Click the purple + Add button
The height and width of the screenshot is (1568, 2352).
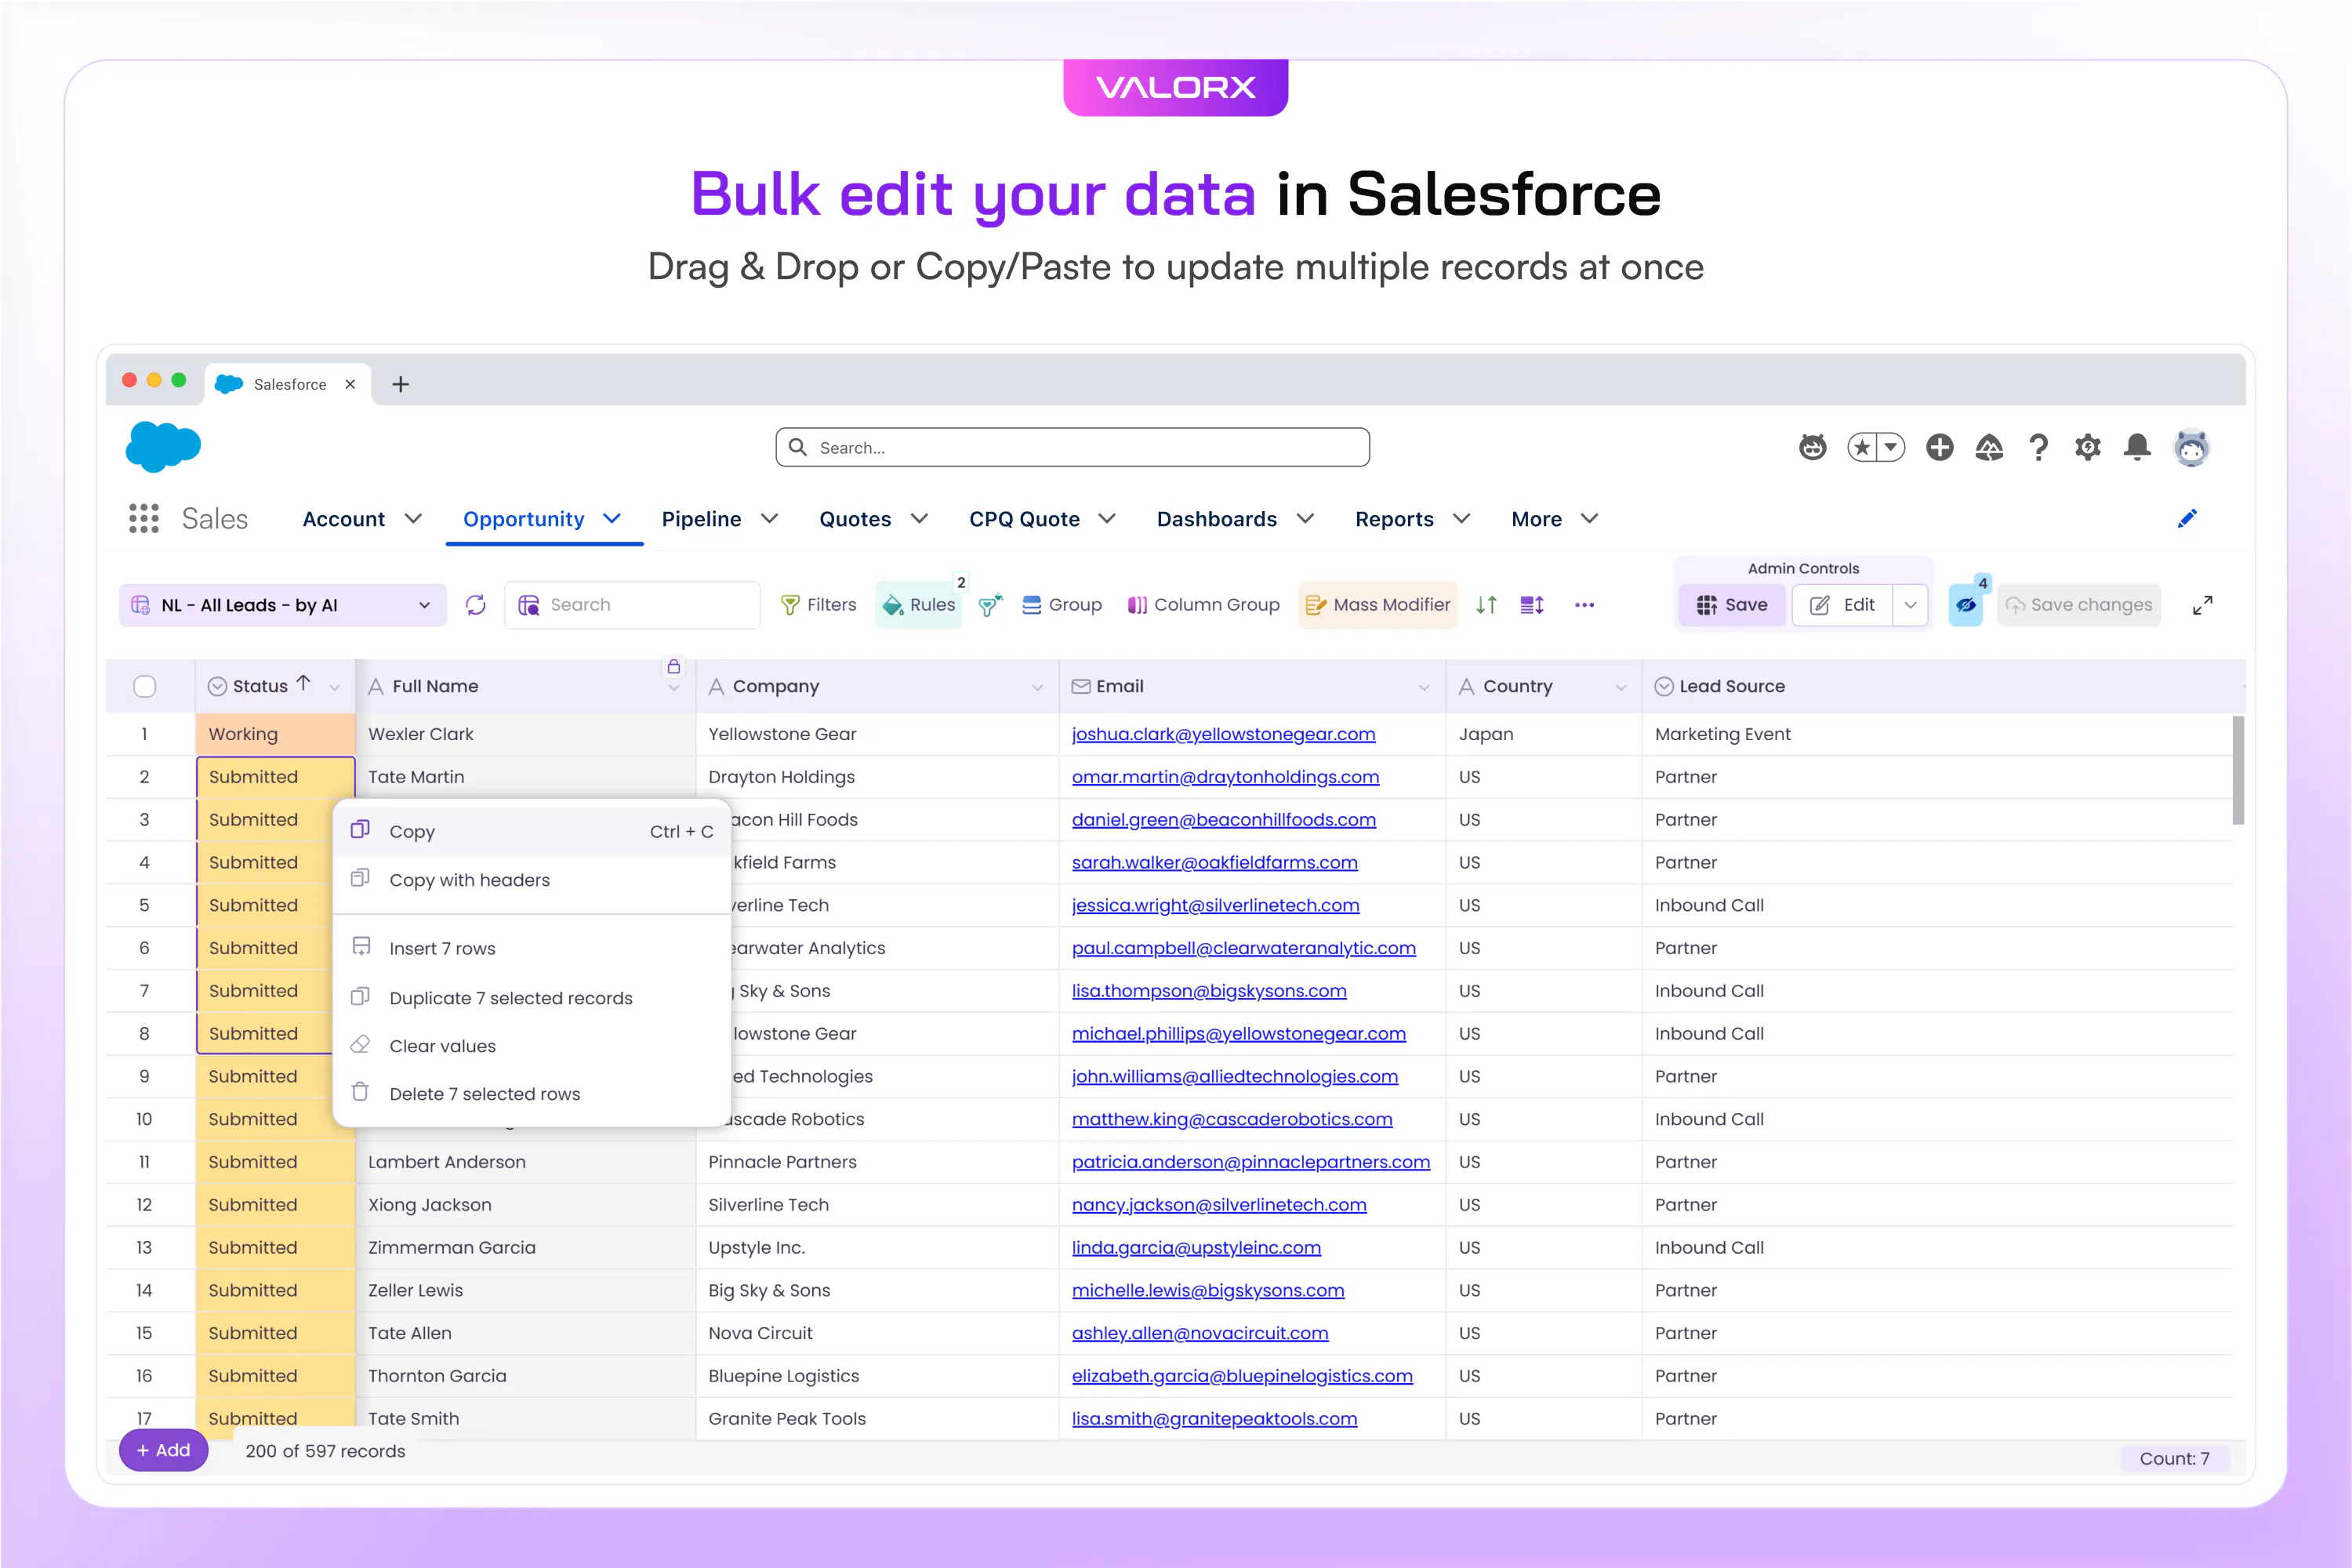tap(164, 1450)
